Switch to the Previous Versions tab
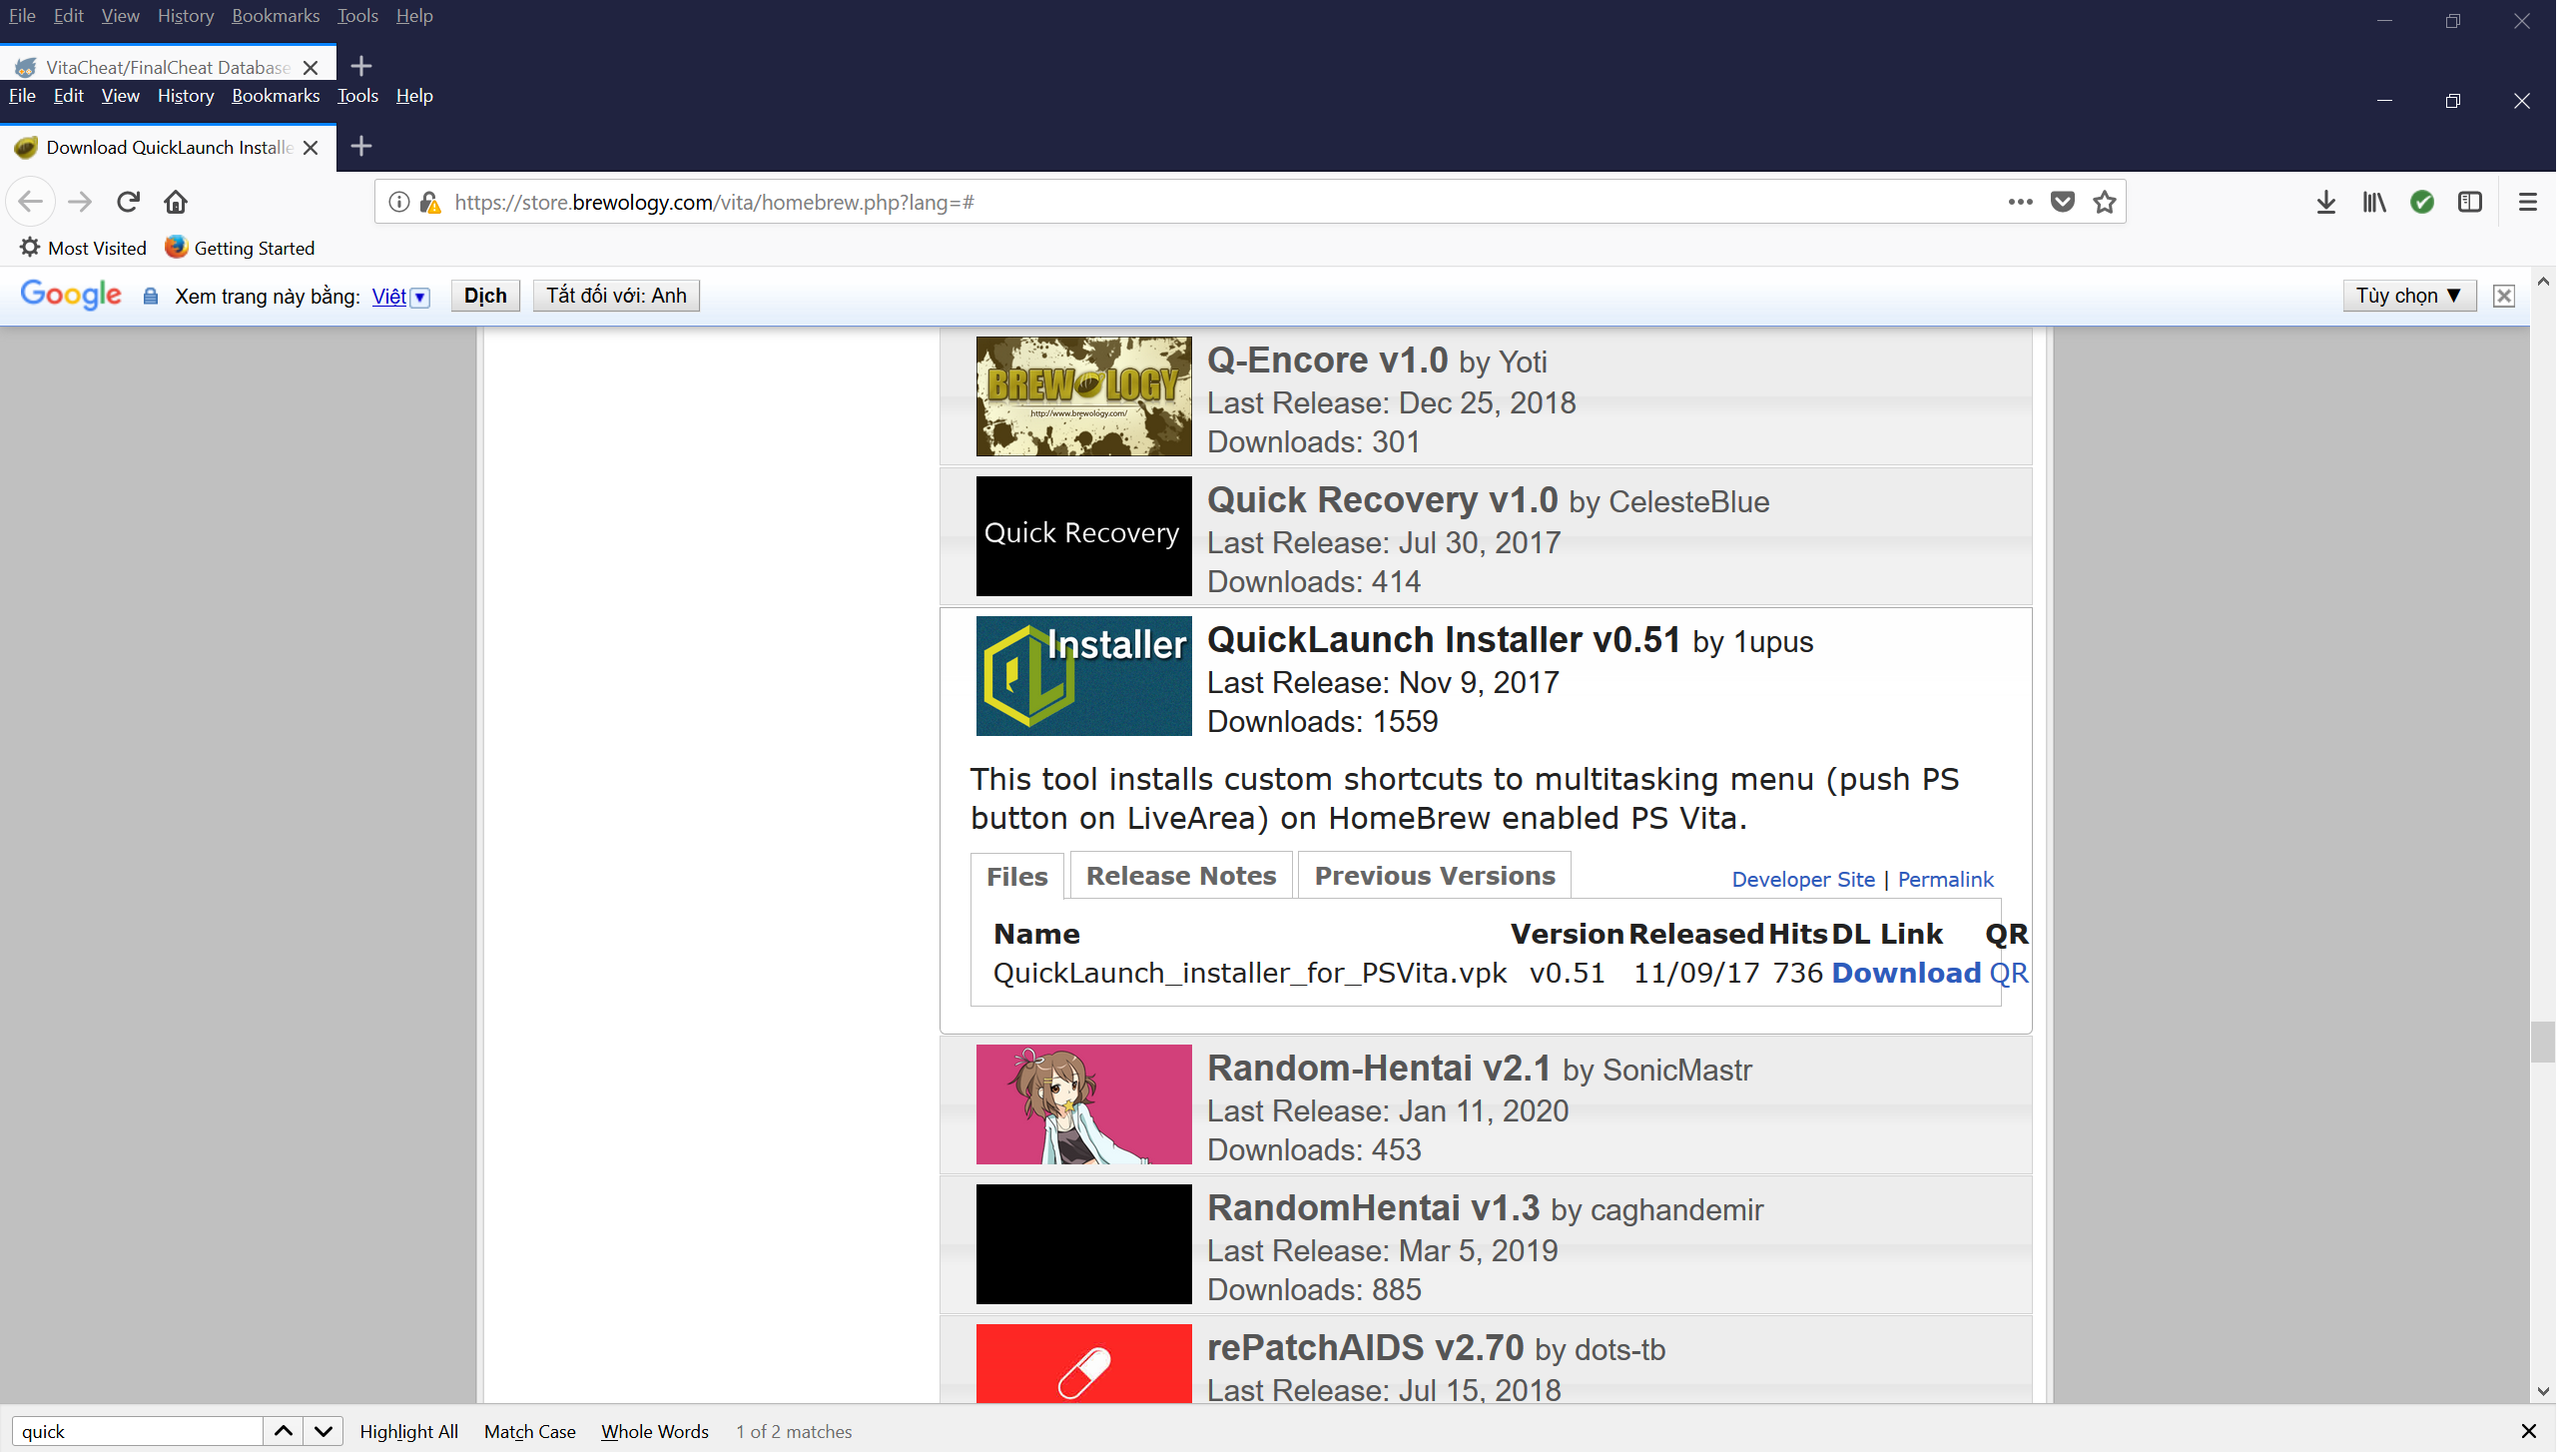This screenshot has height=1452, width=2576. tap(1435, 875)
